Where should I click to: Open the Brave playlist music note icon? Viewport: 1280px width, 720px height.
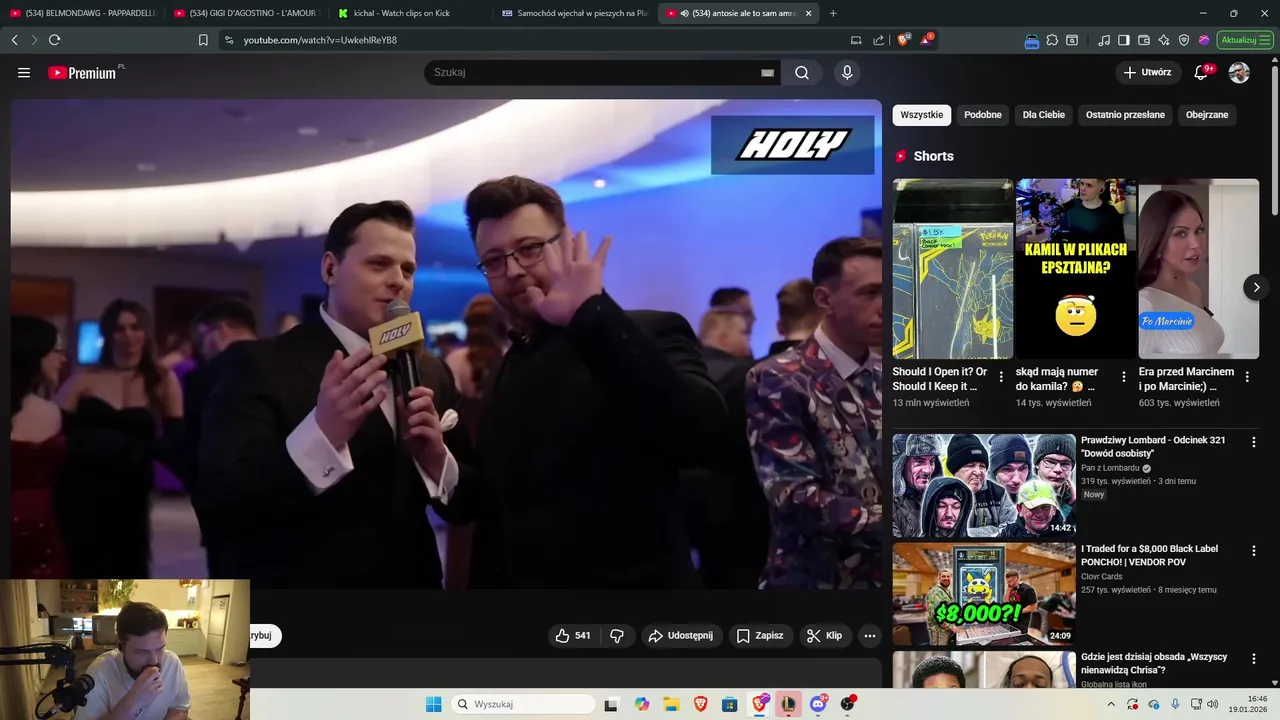point(1104,40)
